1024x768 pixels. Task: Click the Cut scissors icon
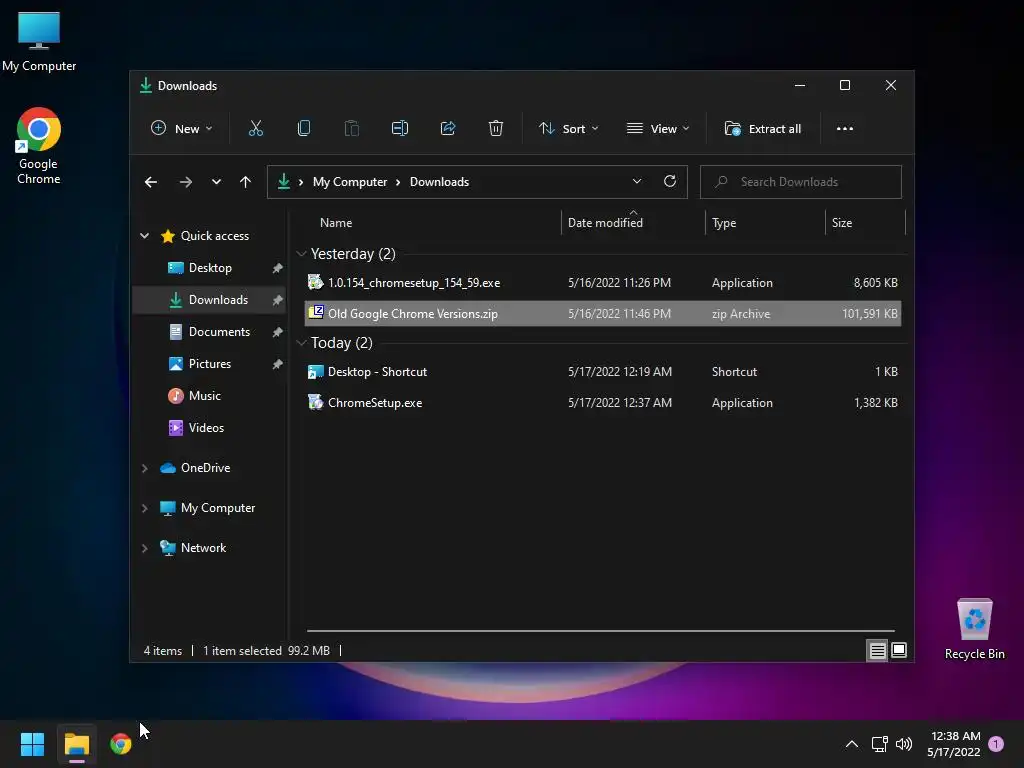[255, 129]
